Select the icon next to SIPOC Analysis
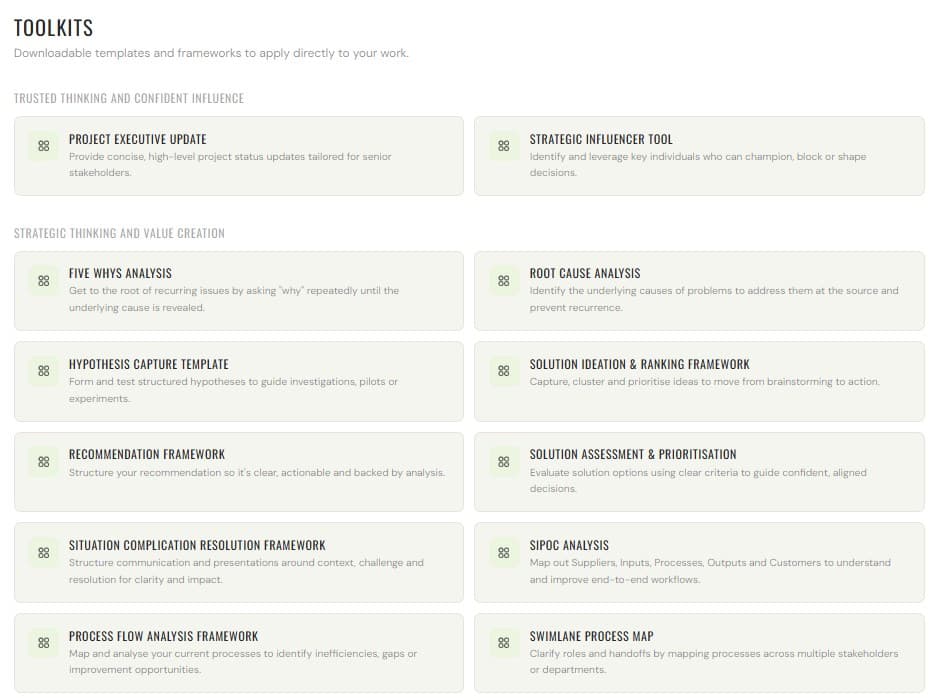934x700 pixels. (x=504, y=552)
